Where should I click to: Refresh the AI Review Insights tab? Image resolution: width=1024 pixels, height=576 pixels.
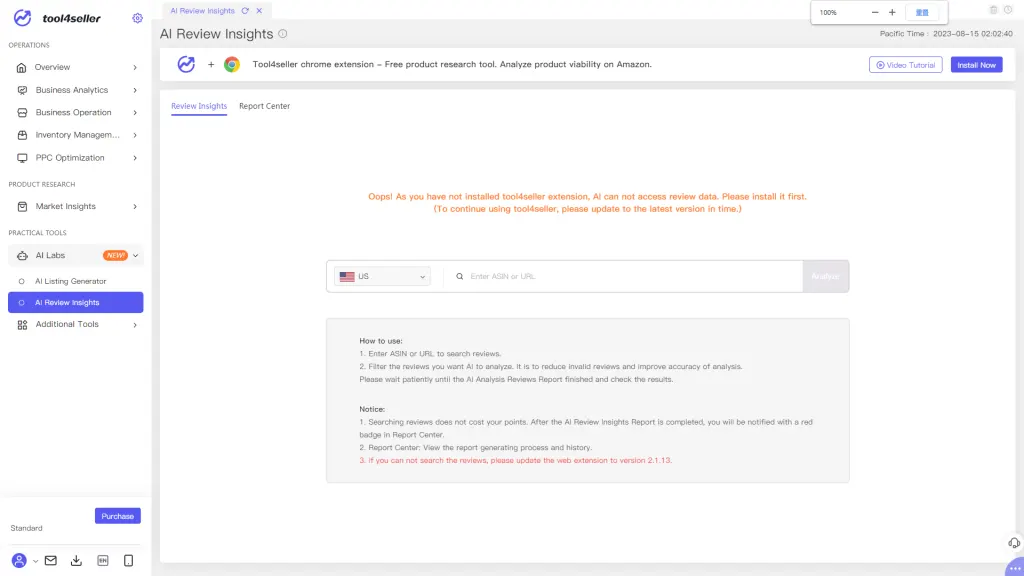click(x=245, y=11)
